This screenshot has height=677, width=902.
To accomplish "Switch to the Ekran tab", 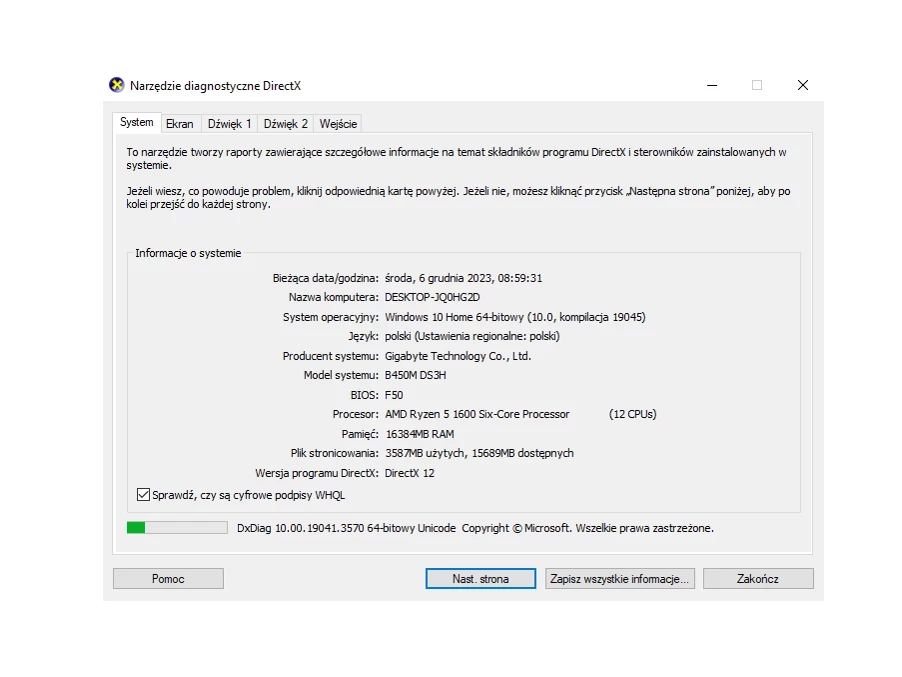I will (x=180, y=124).
